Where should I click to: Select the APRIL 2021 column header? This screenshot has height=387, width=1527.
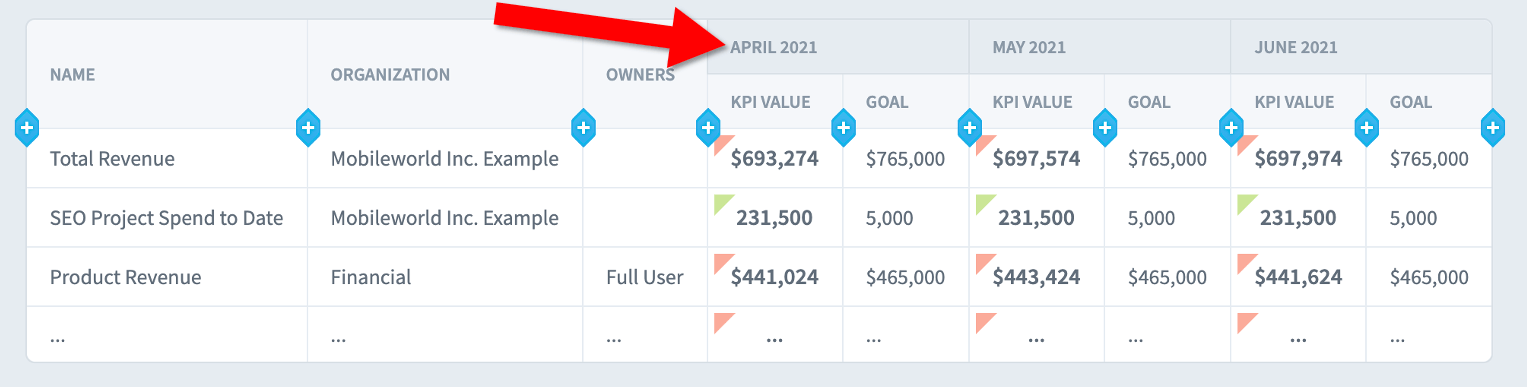[774, 47]
